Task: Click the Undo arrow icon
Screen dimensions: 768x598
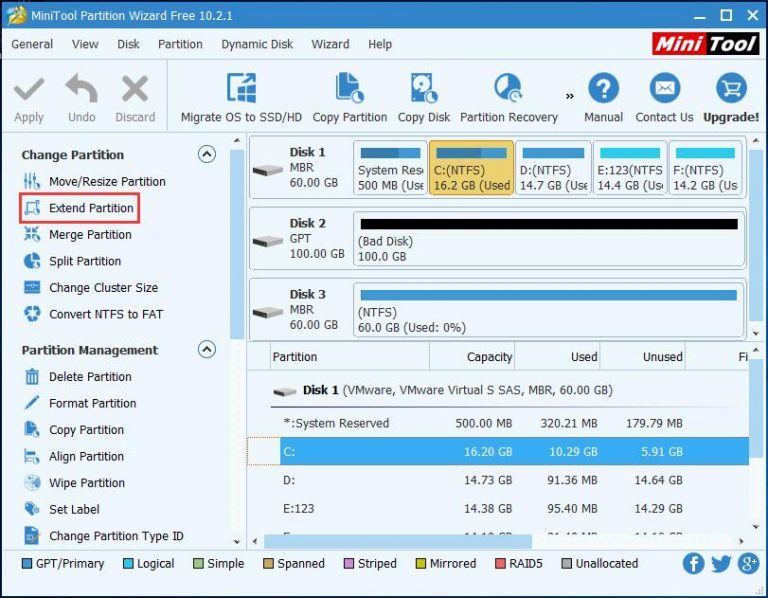Action: (x=81, y=88)
